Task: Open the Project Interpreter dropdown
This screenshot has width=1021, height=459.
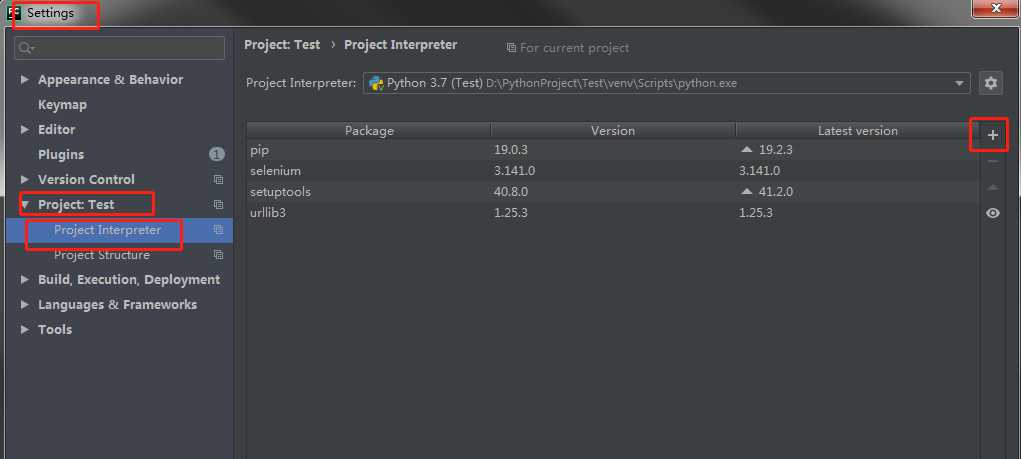Action: pyautogui.click(x=666, y=83)
